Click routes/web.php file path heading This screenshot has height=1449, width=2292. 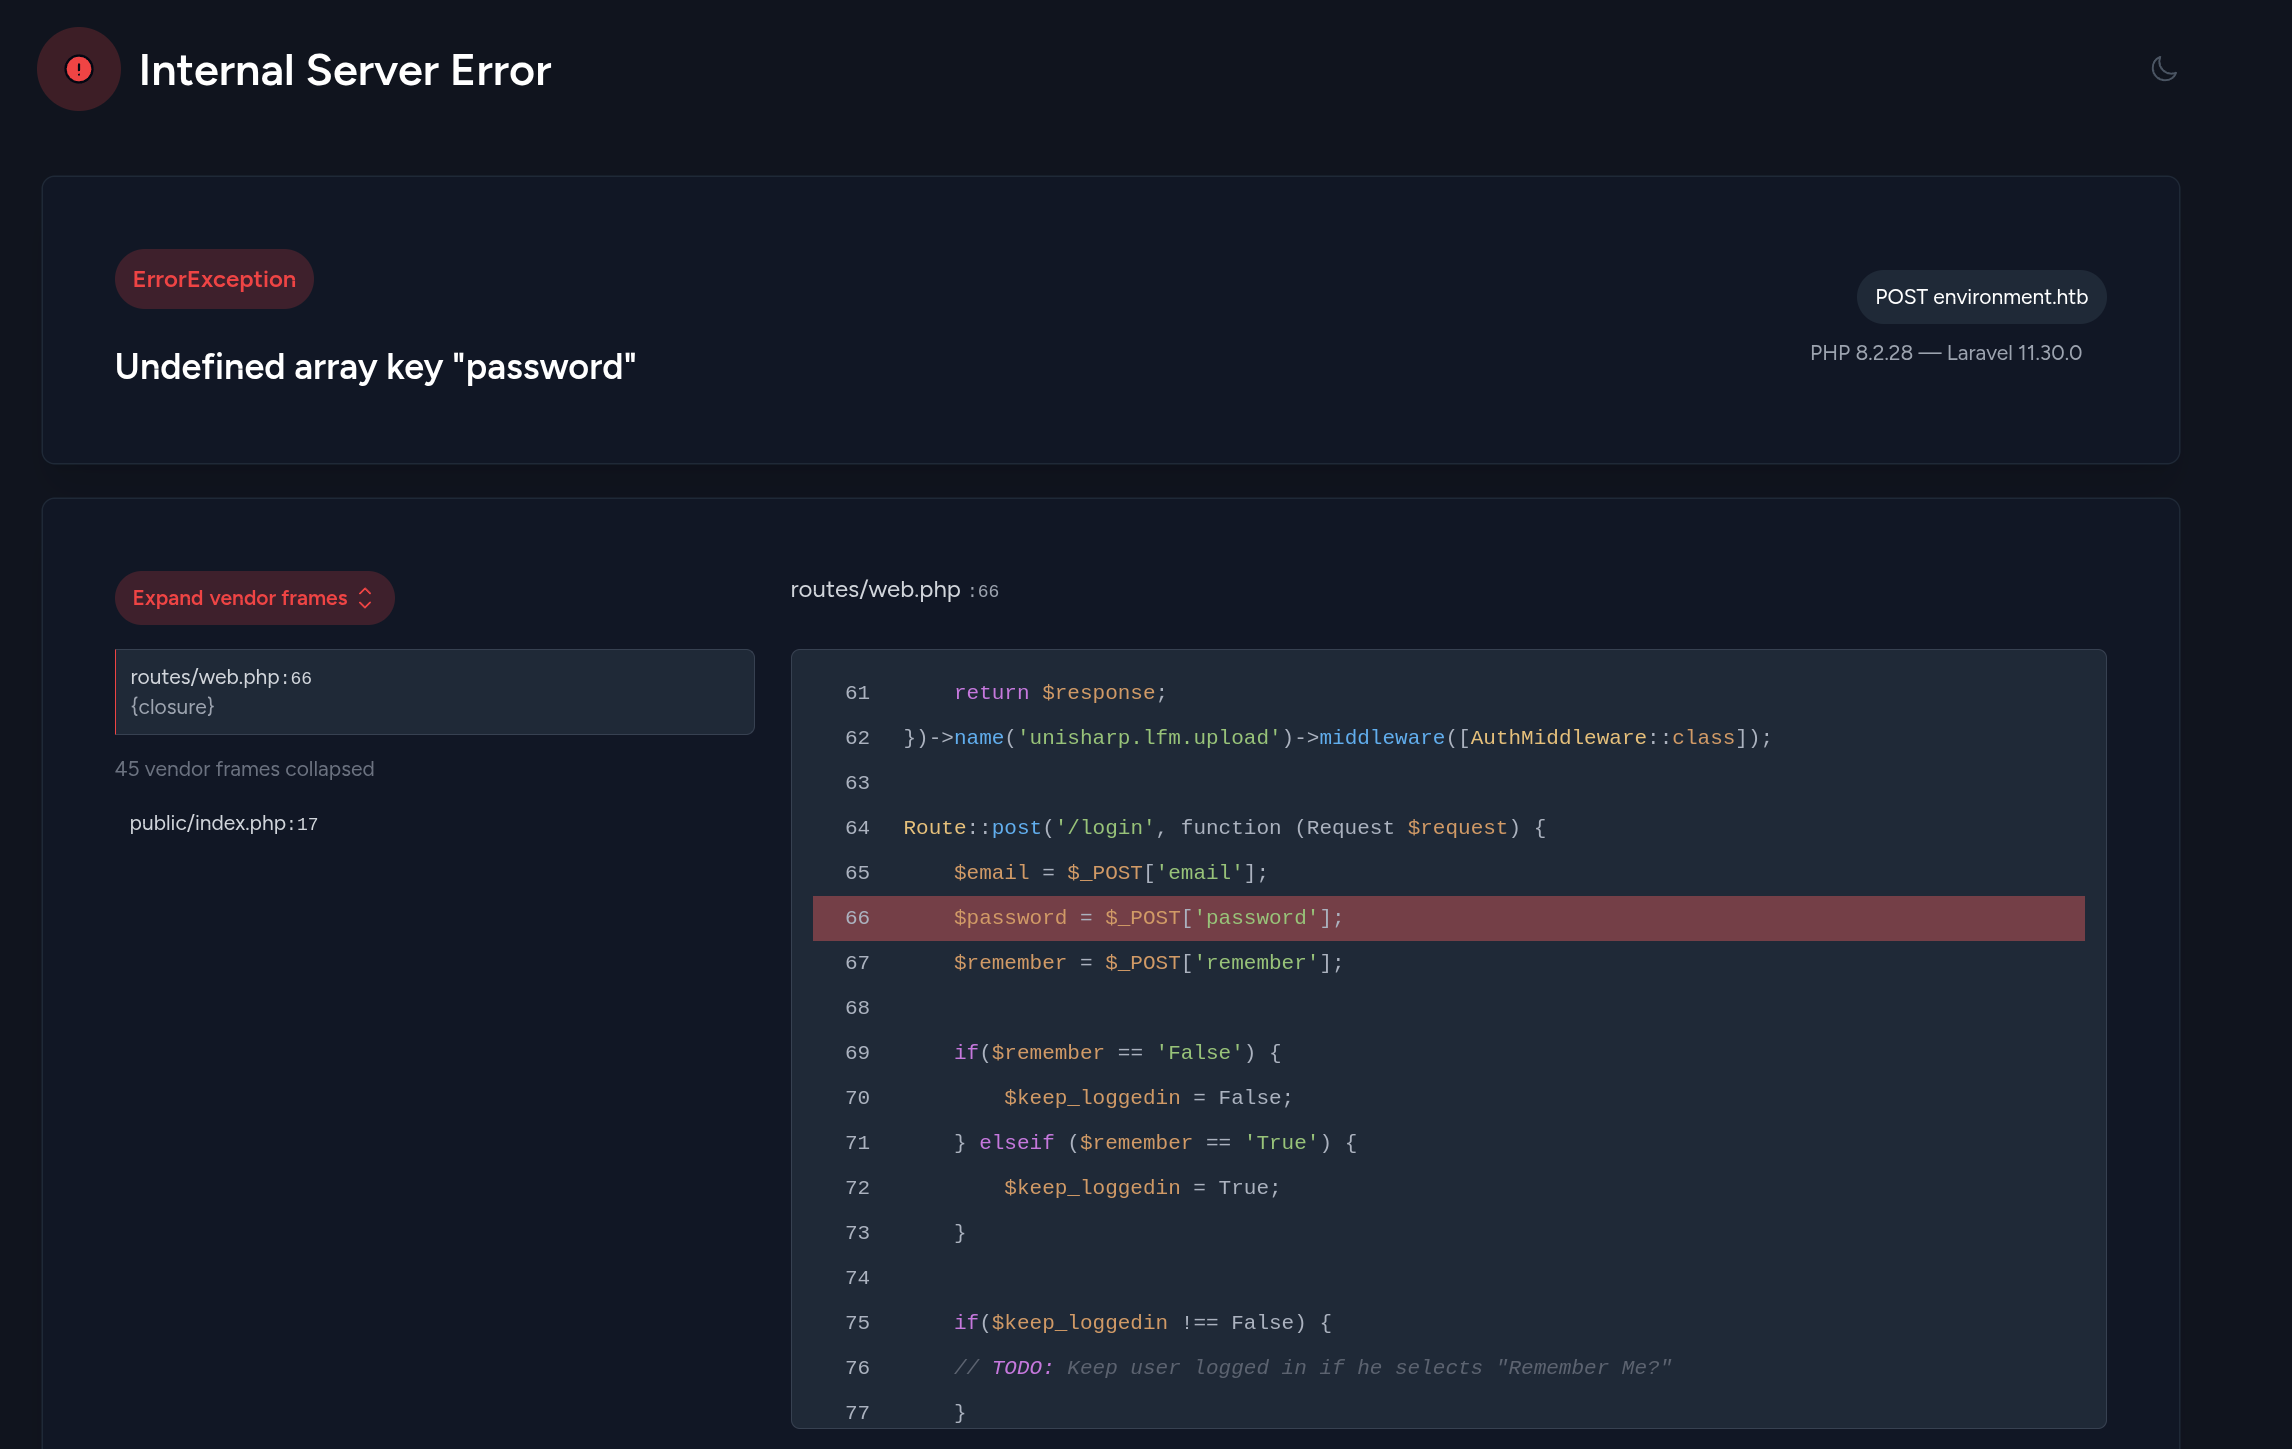[875, 590]
